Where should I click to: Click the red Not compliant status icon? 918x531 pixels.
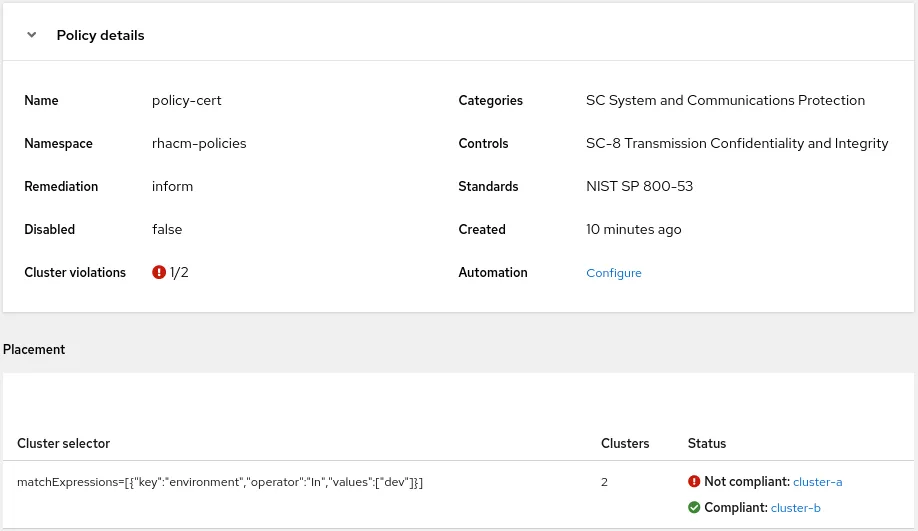(694, 481)
